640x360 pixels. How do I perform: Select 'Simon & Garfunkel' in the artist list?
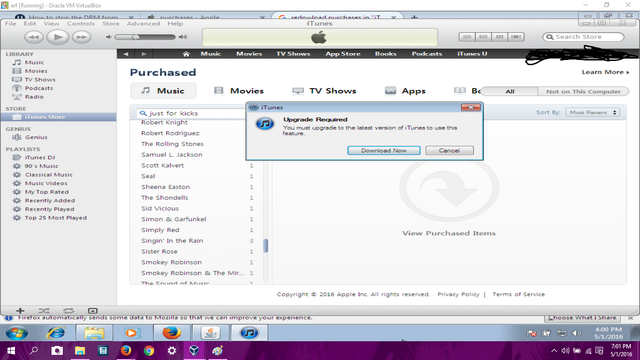pyautogui.click(x=173, y=219)
